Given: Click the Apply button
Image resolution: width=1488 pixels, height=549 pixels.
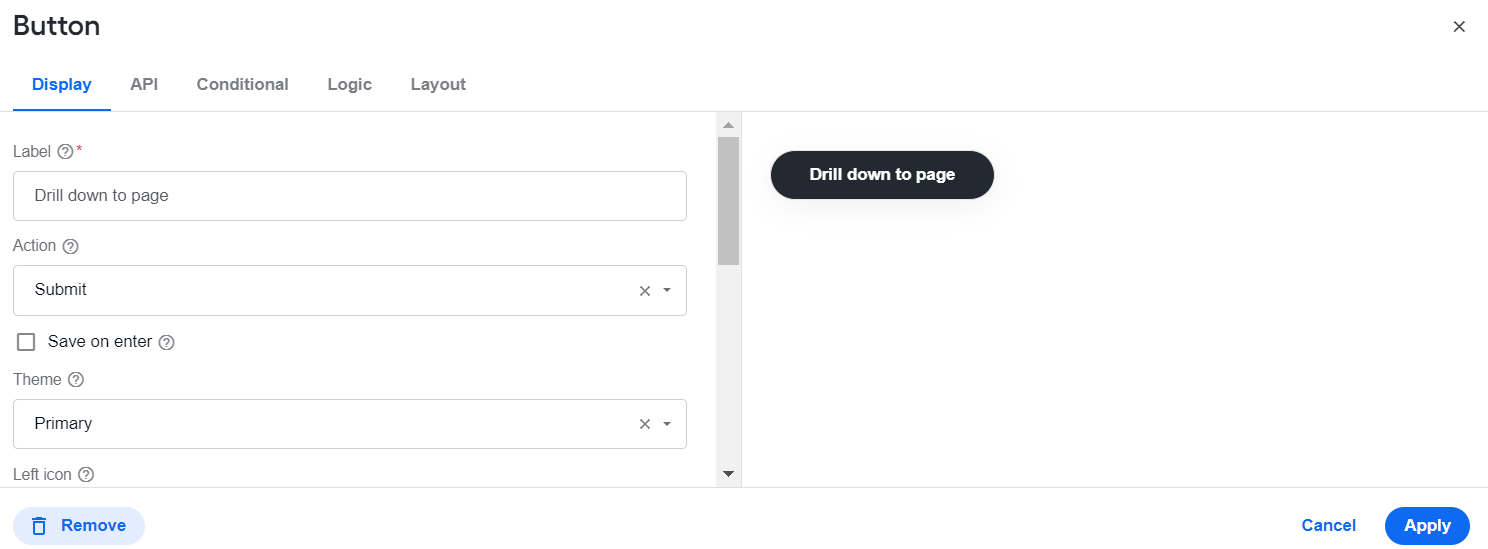Looking at the screenshot, I should pyautogui.click(x=1427, y=526).
